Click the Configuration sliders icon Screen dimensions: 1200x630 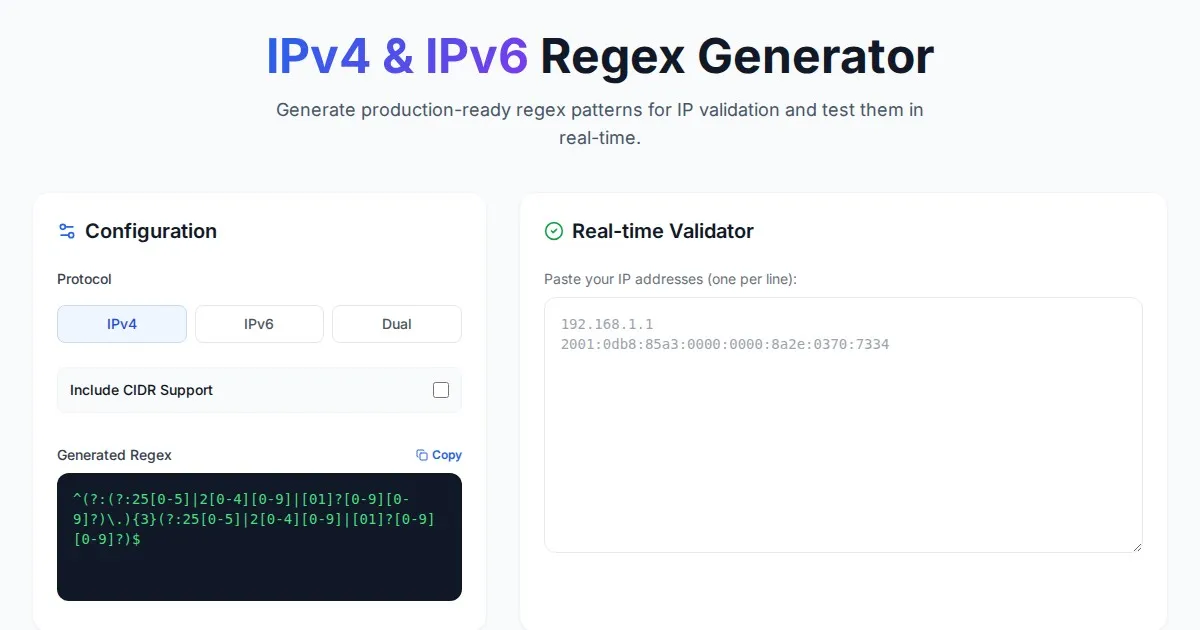(67, 231)
